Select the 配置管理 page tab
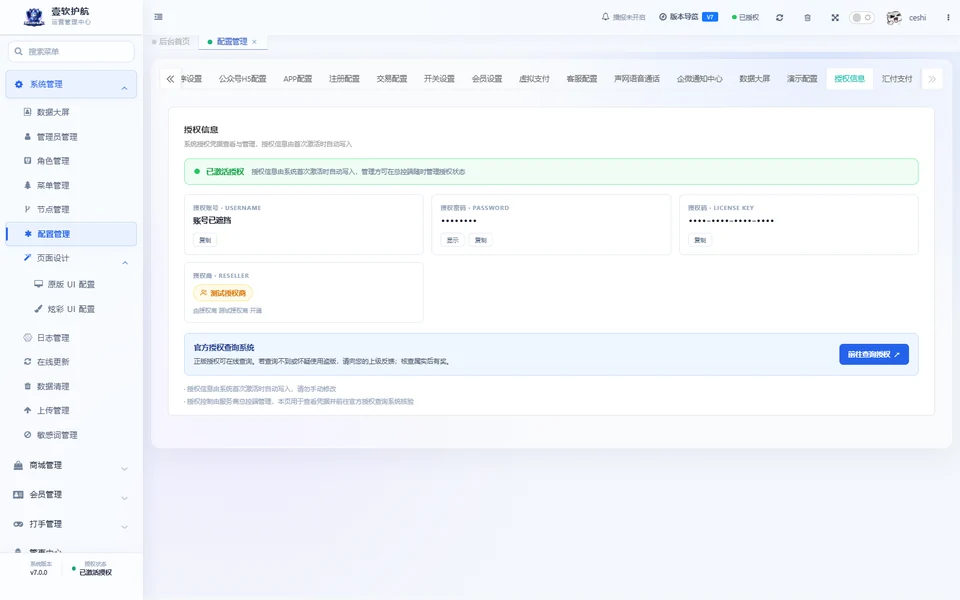This screenshot has height=600, width=960. coord(232,42)
